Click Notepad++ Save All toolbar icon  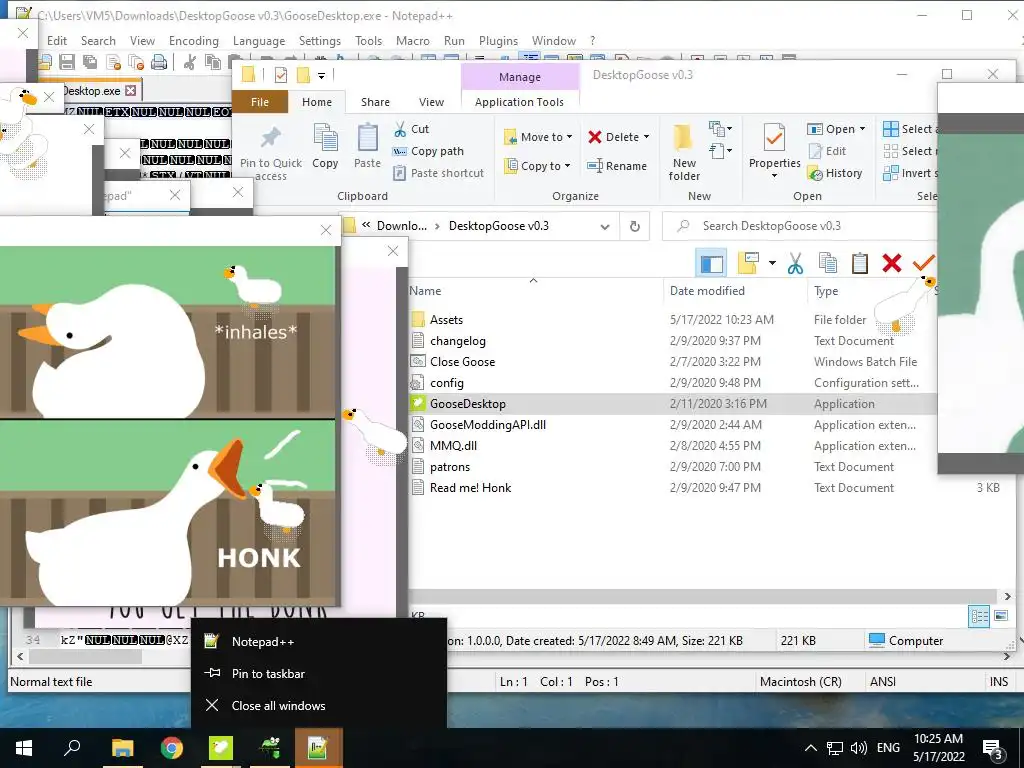(x=89, y=62)
